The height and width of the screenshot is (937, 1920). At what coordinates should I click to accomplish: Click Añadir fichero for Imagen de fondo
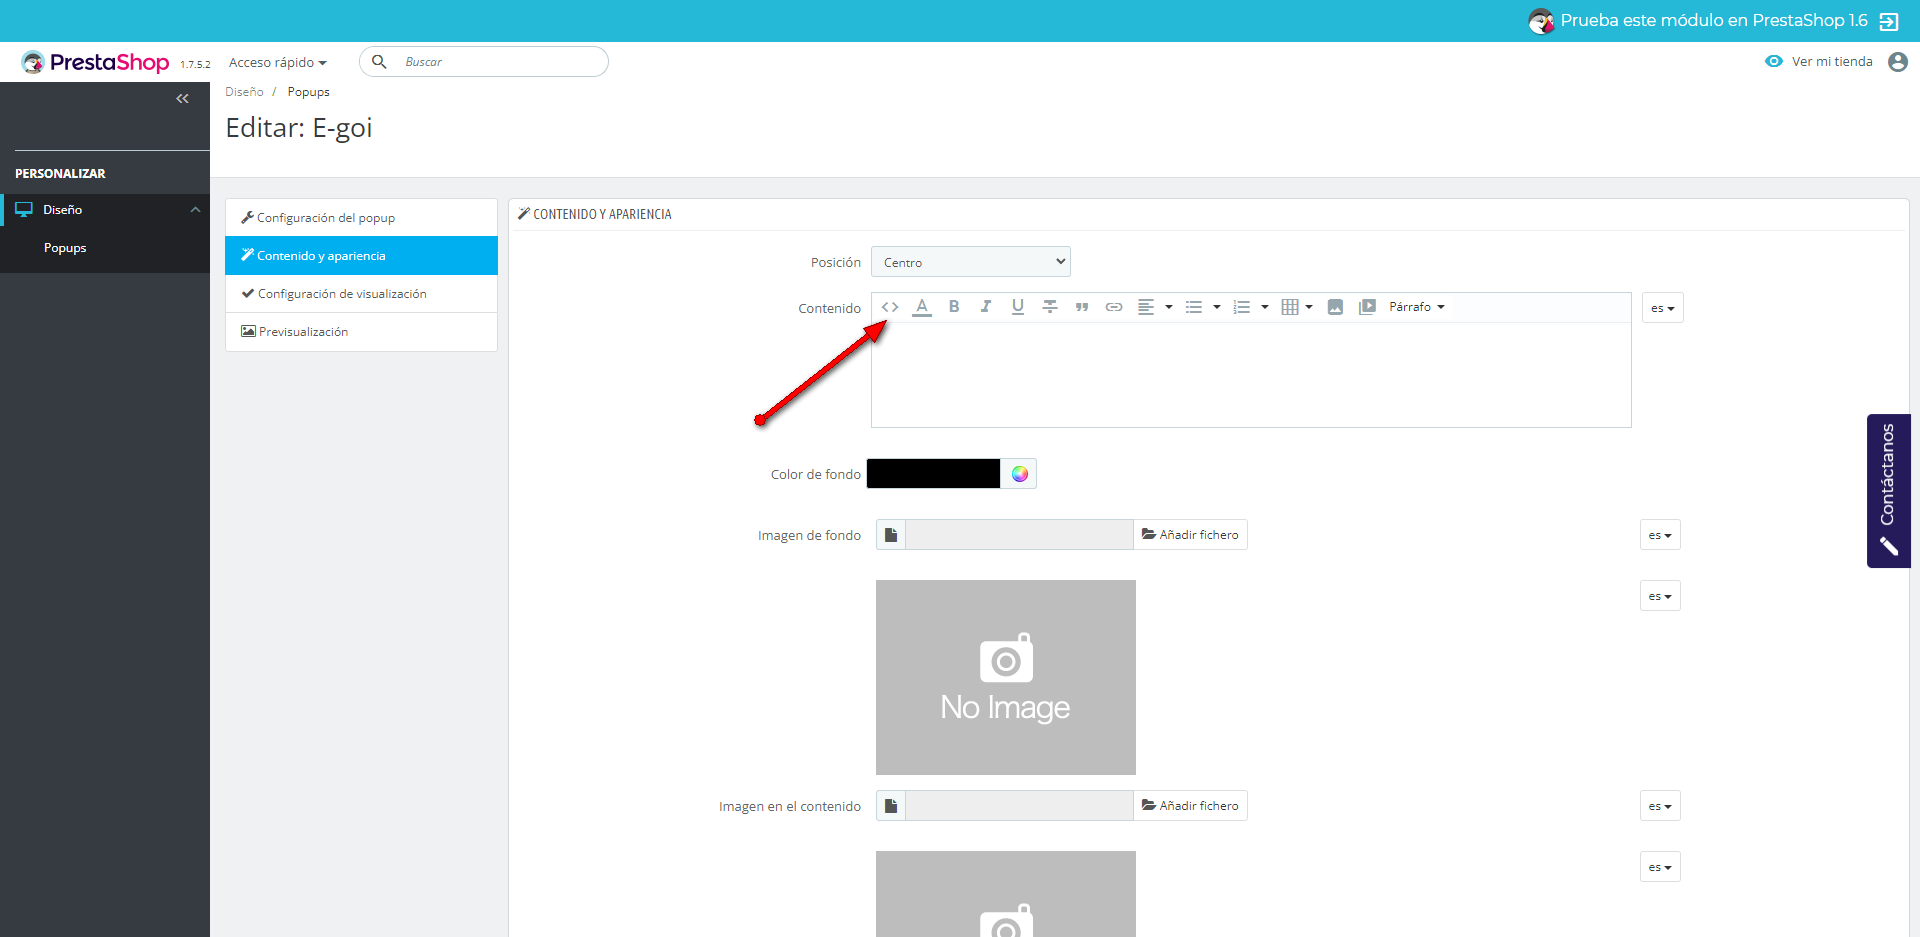coord(1190,535)
